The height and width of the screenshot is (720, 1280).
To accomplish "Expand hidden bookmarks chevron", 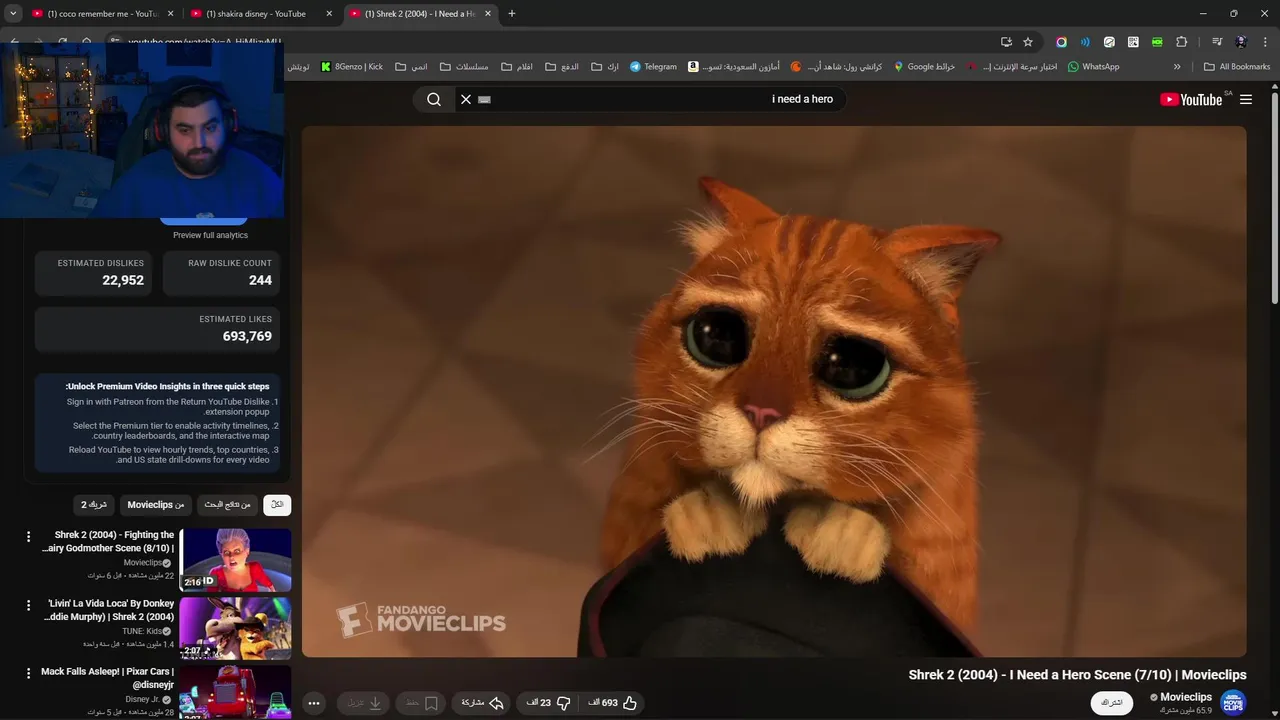I will [1177, 67].
